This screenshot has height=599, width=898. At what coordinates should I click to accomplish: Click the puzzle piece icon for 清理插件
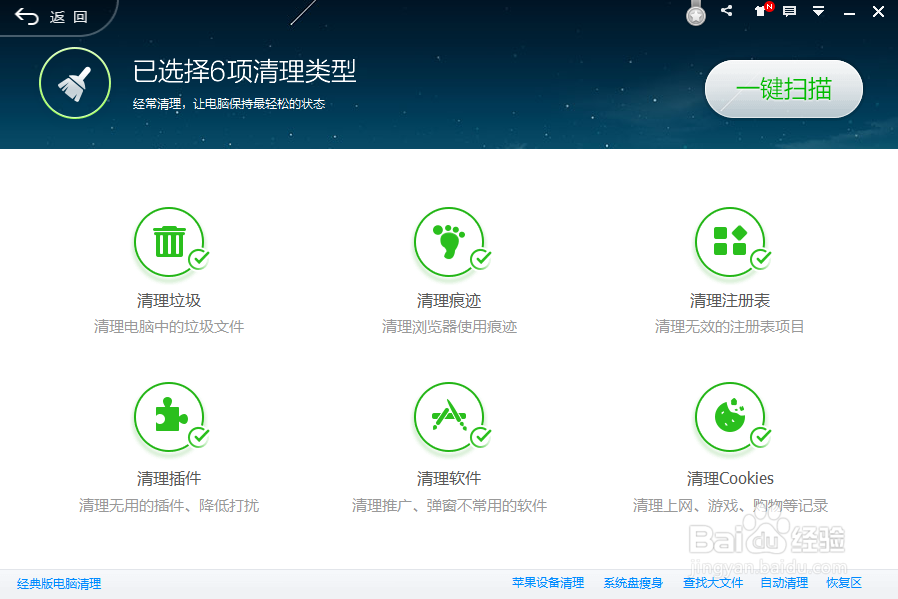click(x=168, y=417)
